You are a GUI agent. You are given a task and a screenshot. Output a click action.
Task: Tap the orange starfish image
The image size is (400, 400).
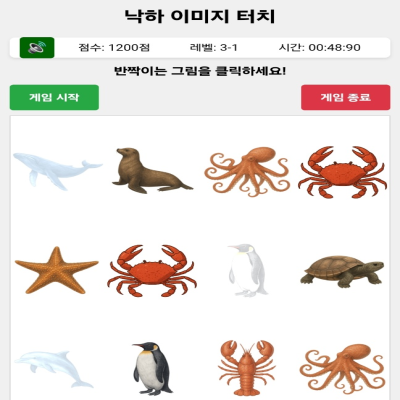click(57, 270)
